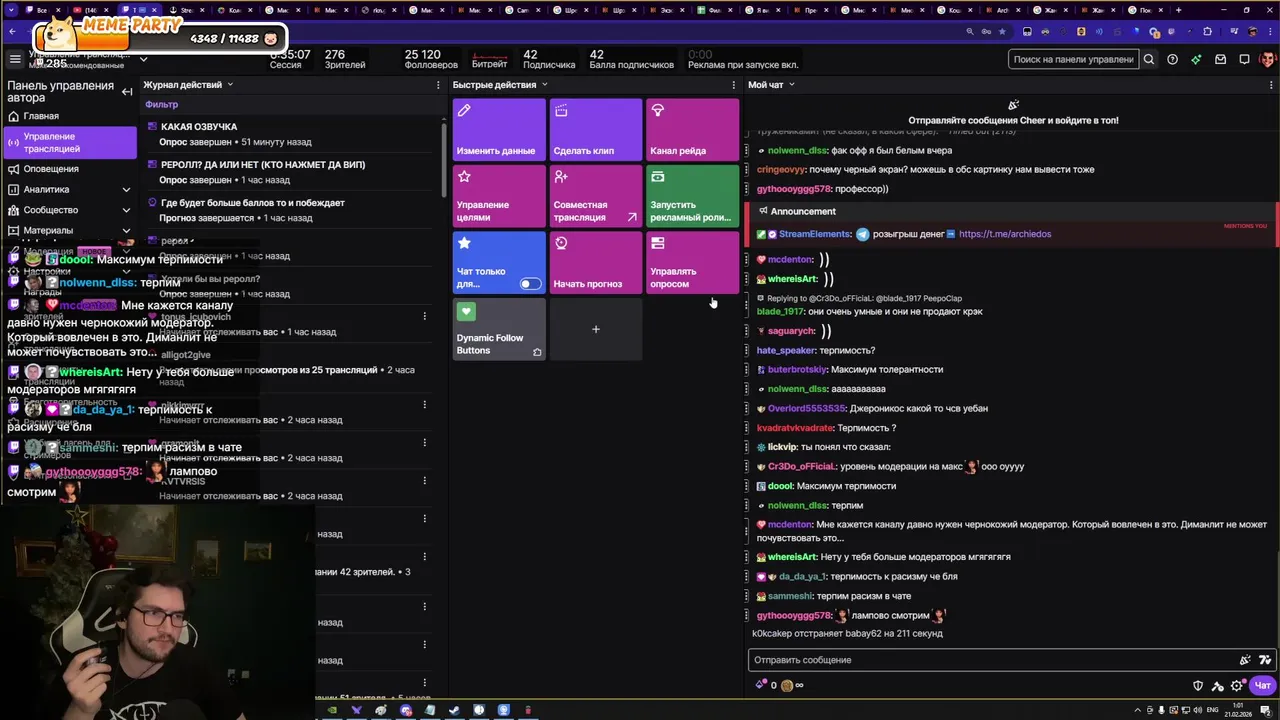The width and height of the screenshot is (1280, 720).
Task: Click the green sparkle icon in the header
Action: coord(1196,59)
